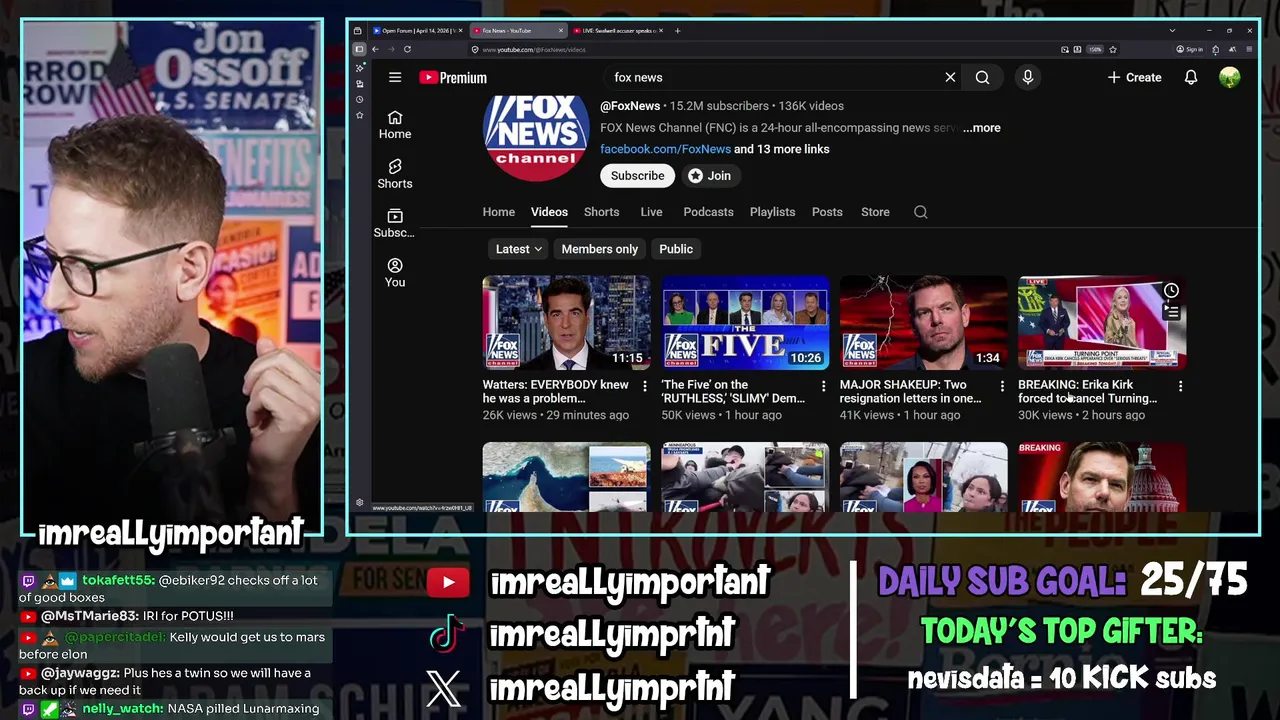Open the Podcasts tab
Viewport: 1280px width, 720px height.
click(708, 212)
